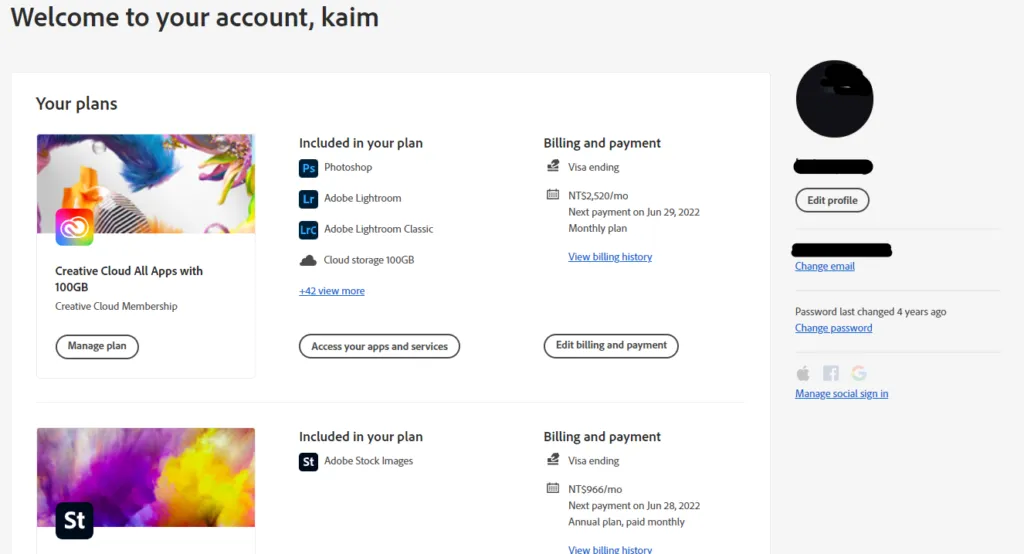
Task: Follow the Change password link
Action: coord(833,328)
